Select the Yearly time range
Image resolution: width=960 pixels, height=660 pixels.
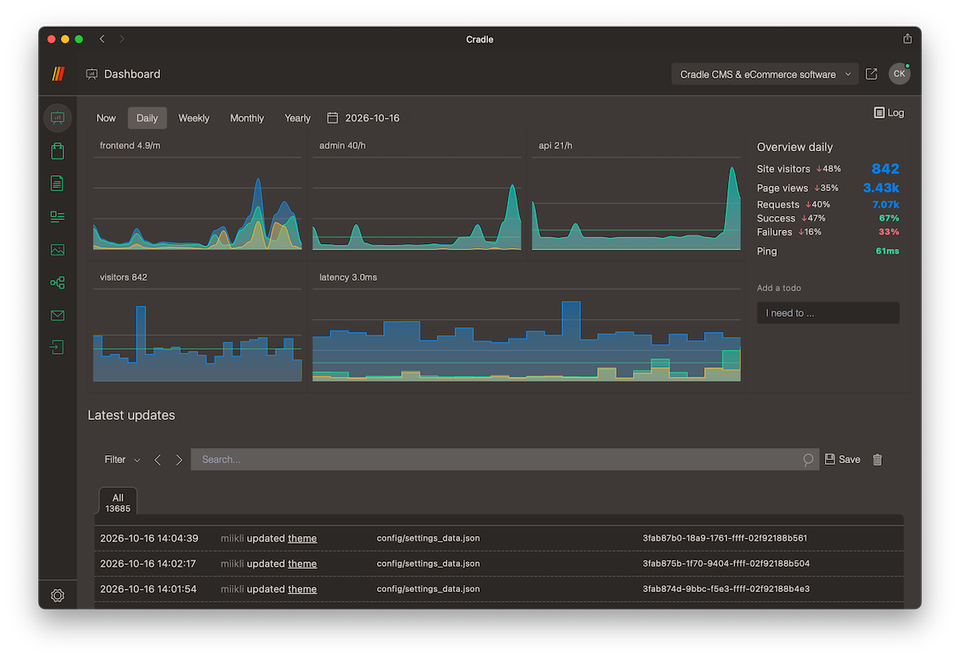[298, 118]
